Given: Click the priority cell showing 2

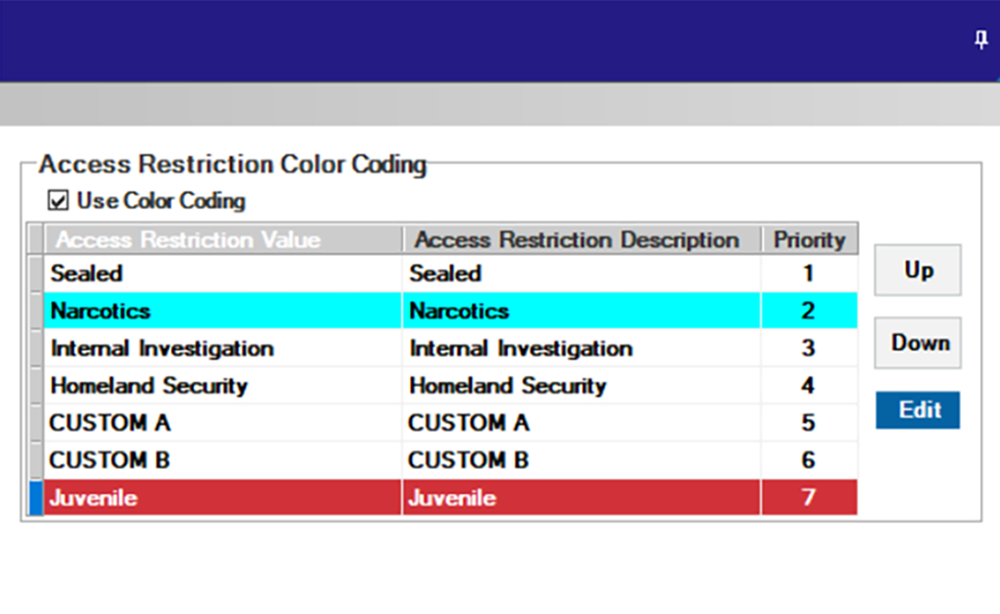Looking at the screenshot, I should tap(810, 311).
